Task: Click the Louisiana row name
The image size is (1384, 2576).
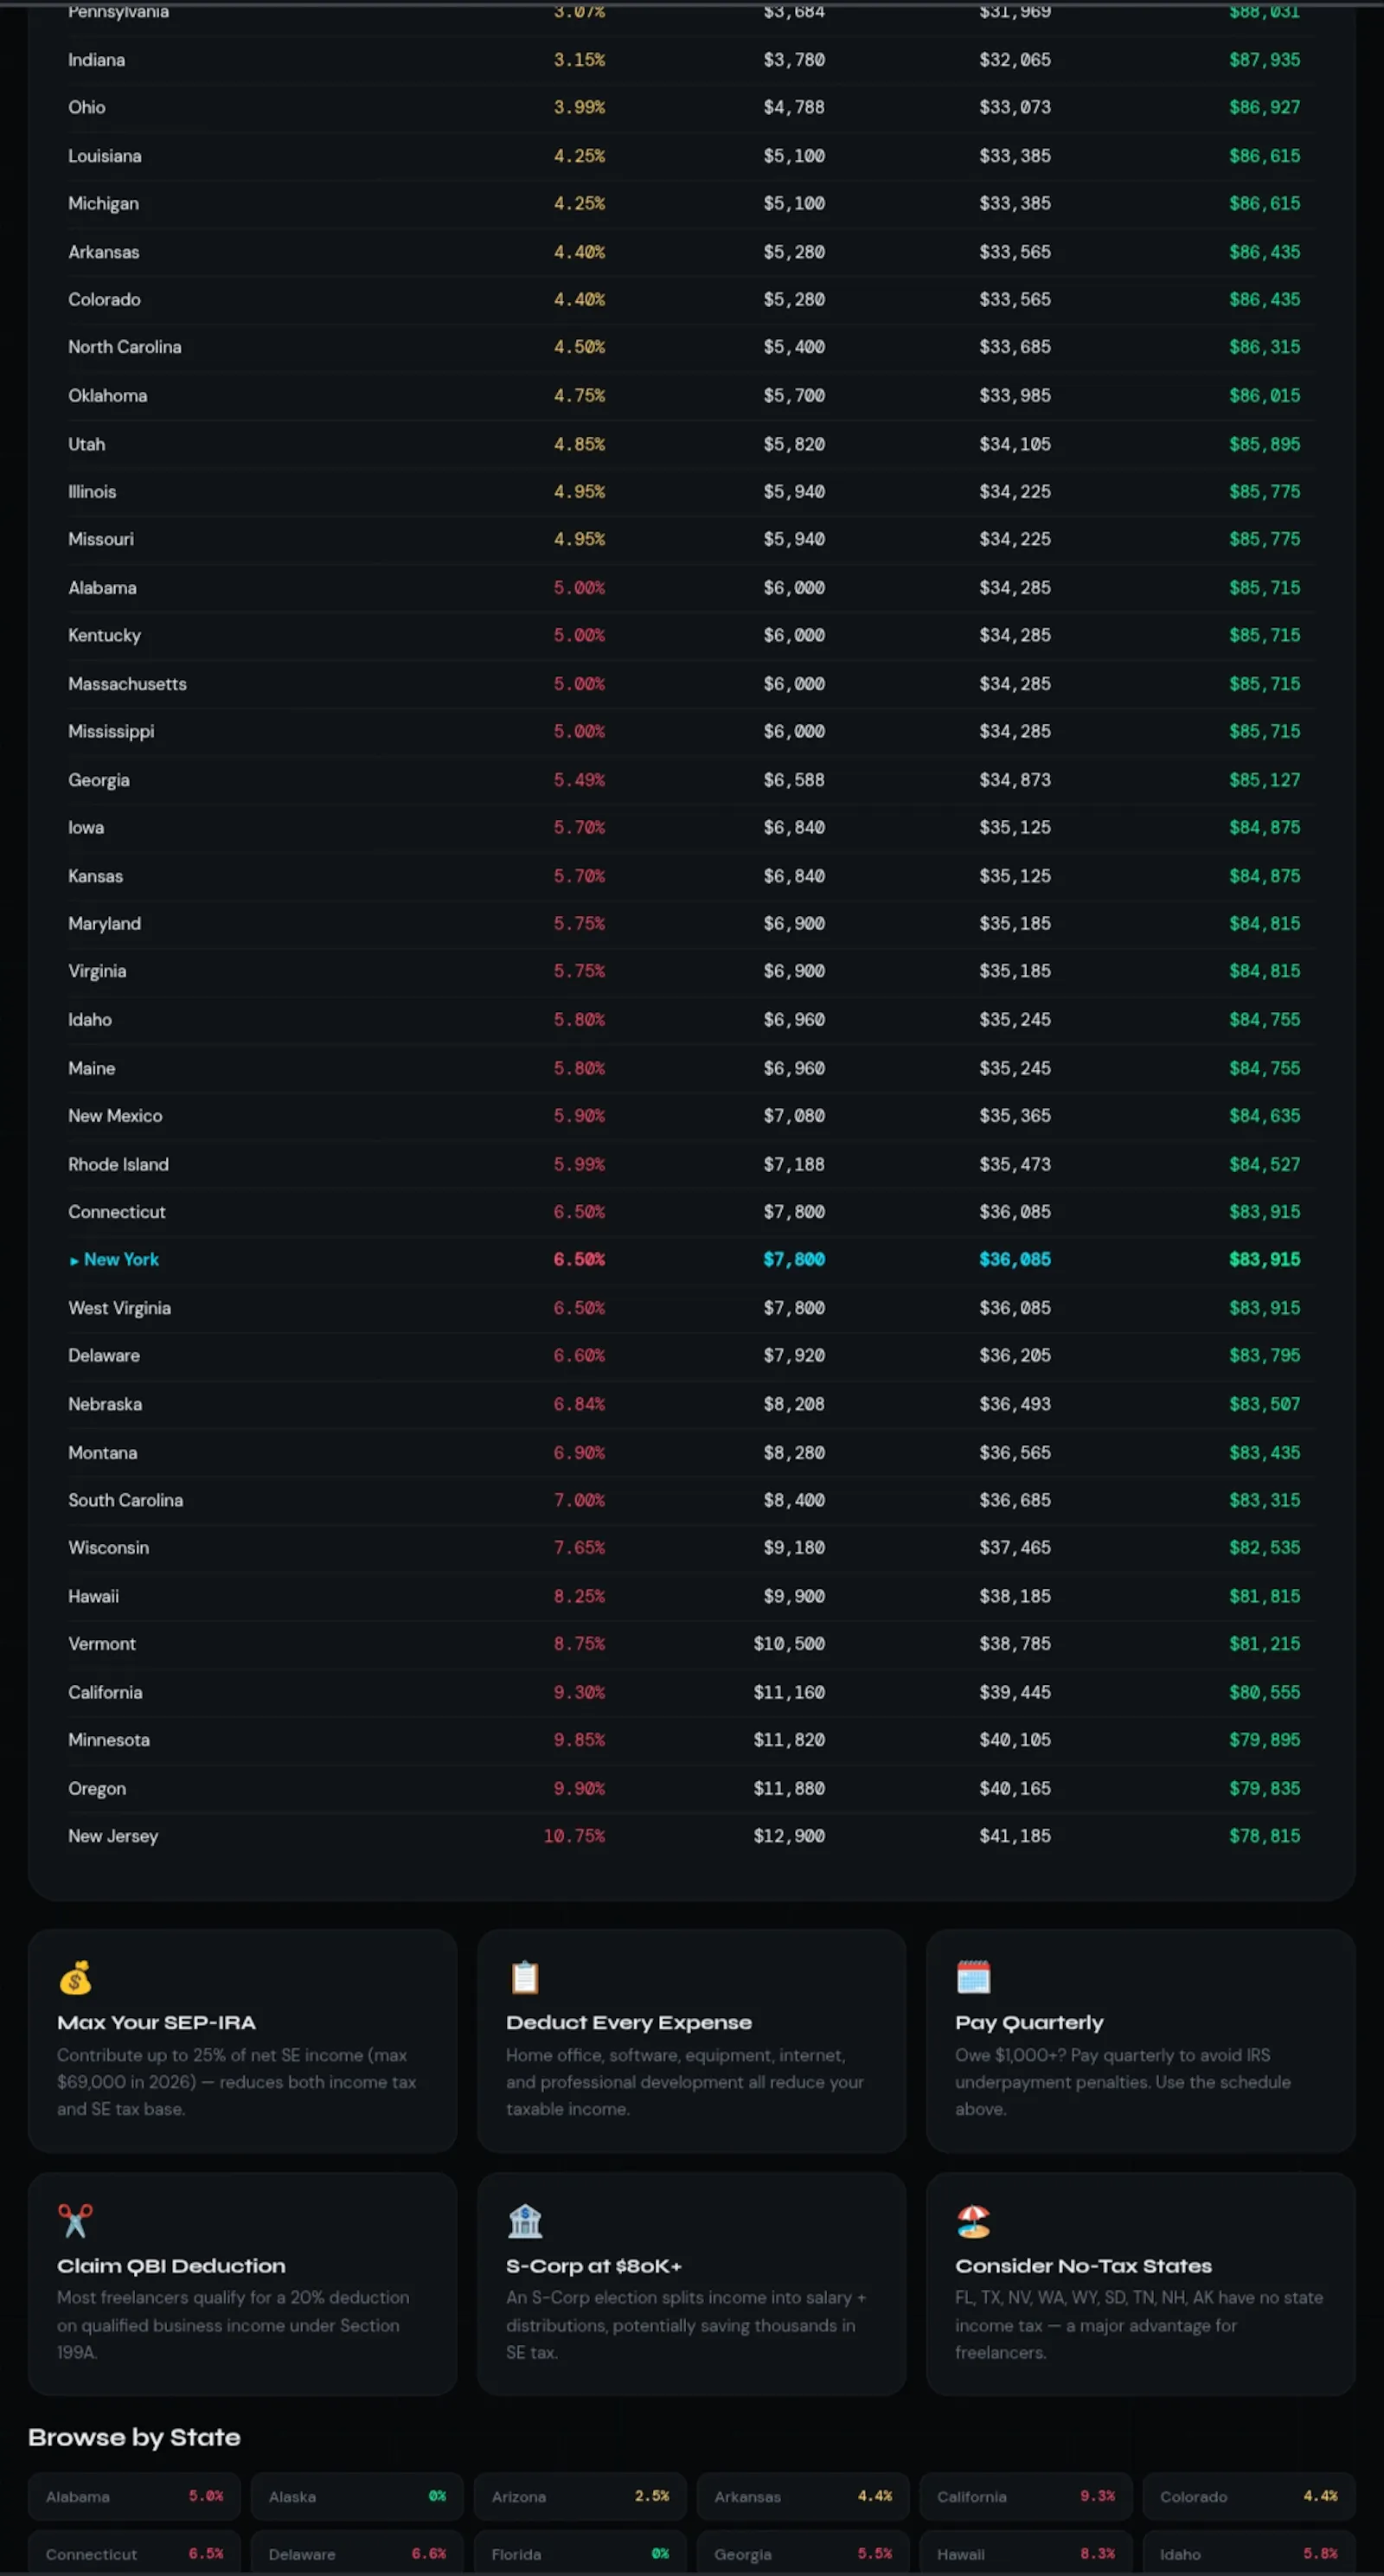Action: [x=104, y=156]
